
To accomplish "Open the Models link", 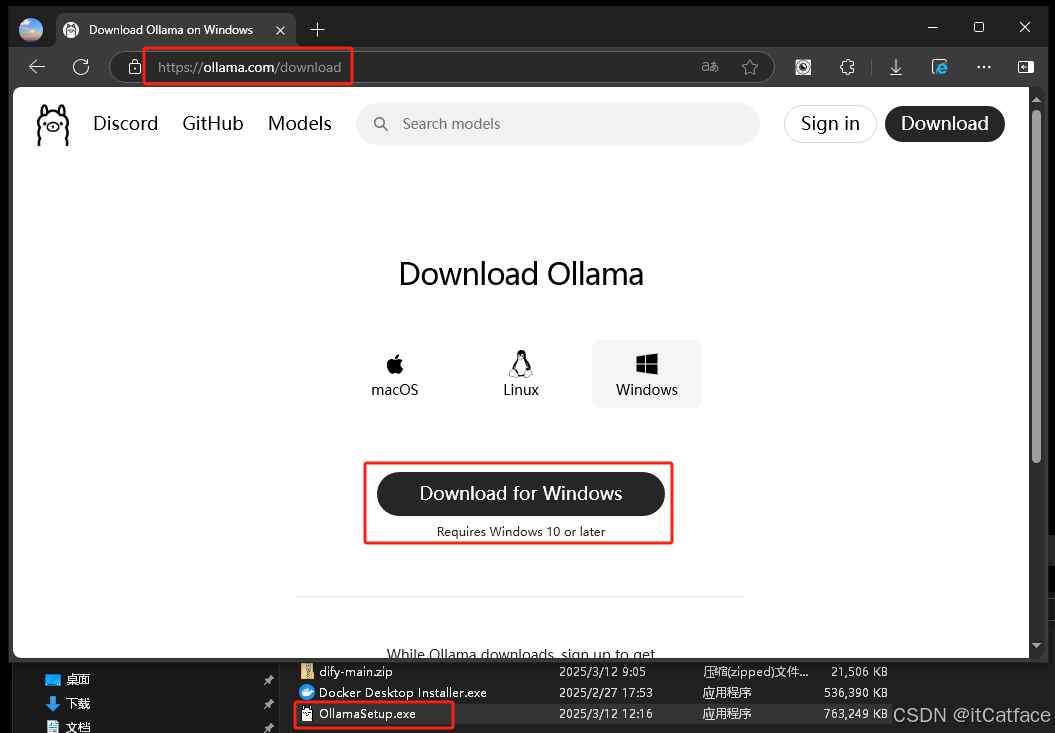I will (299, 123).
